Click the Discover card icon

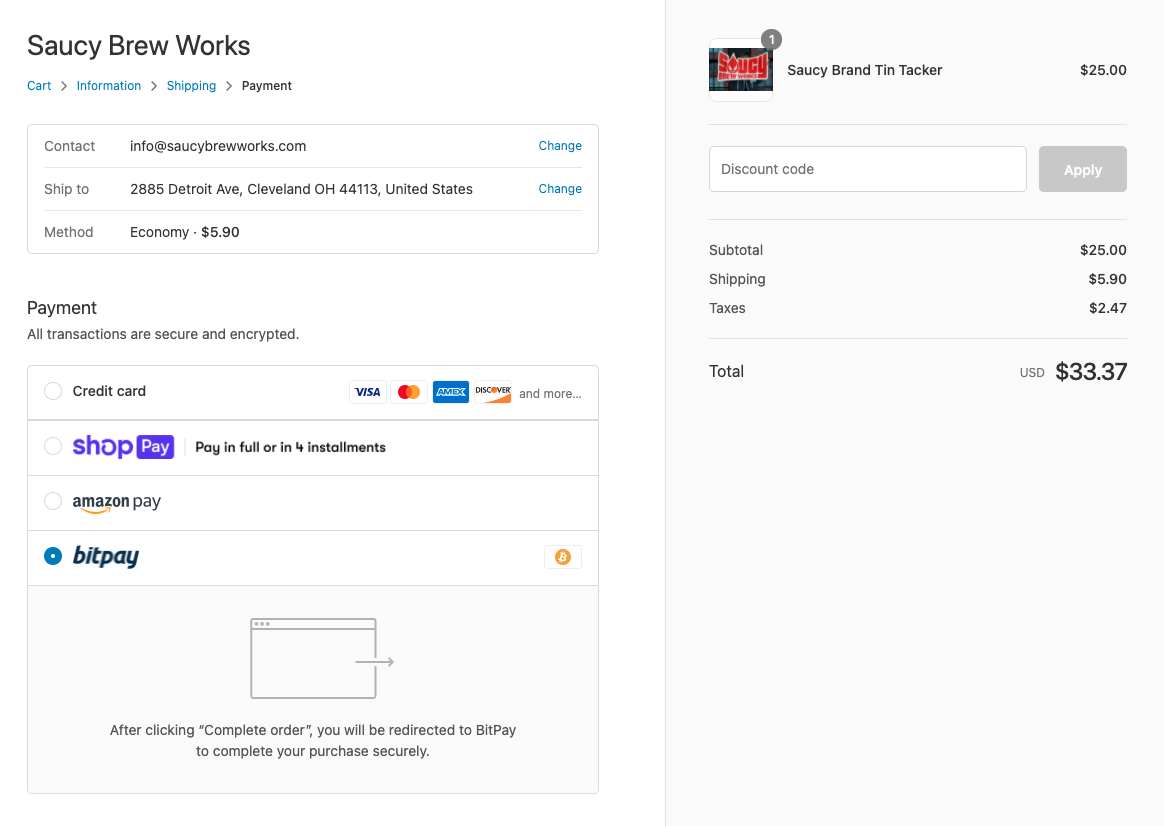(x=493, y=392)
